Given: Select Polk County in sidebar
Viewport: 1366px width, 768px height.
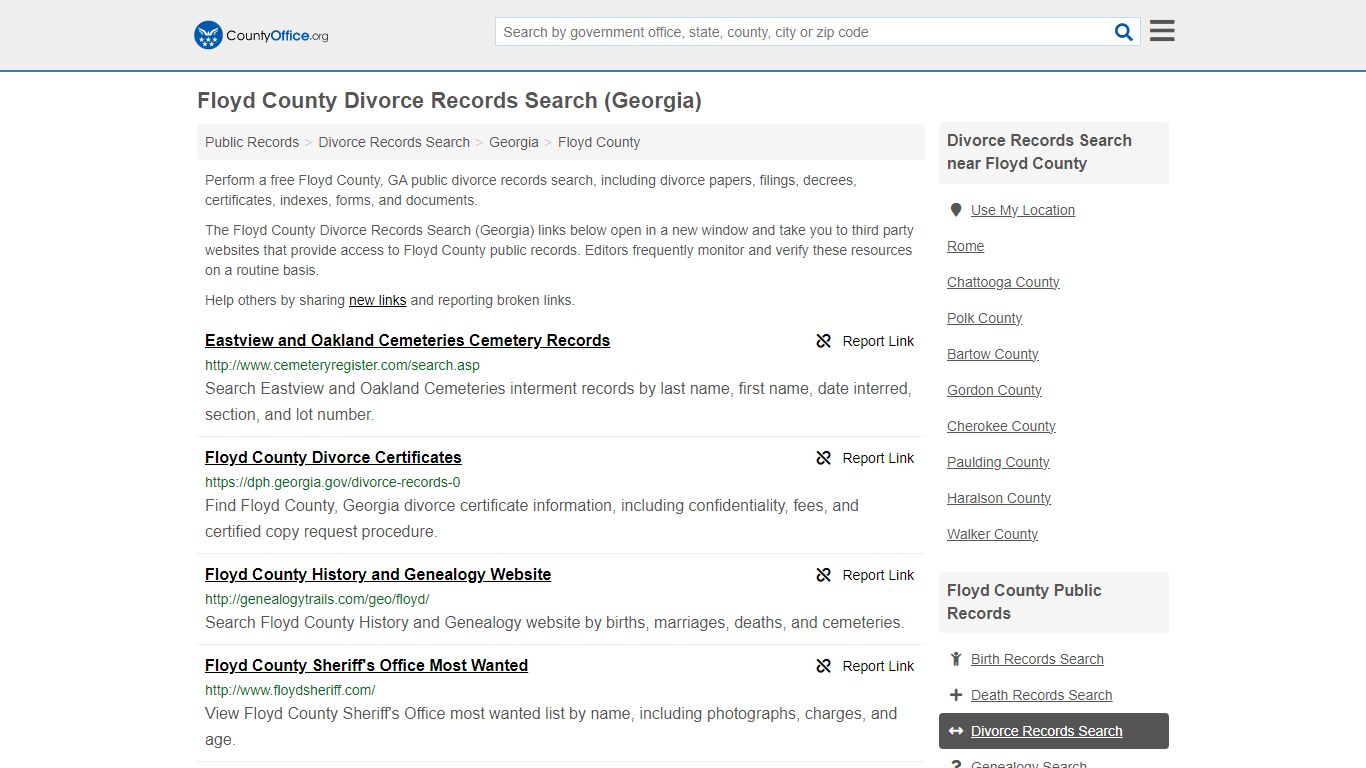Looking at the screenshot, I should [985, 318].
